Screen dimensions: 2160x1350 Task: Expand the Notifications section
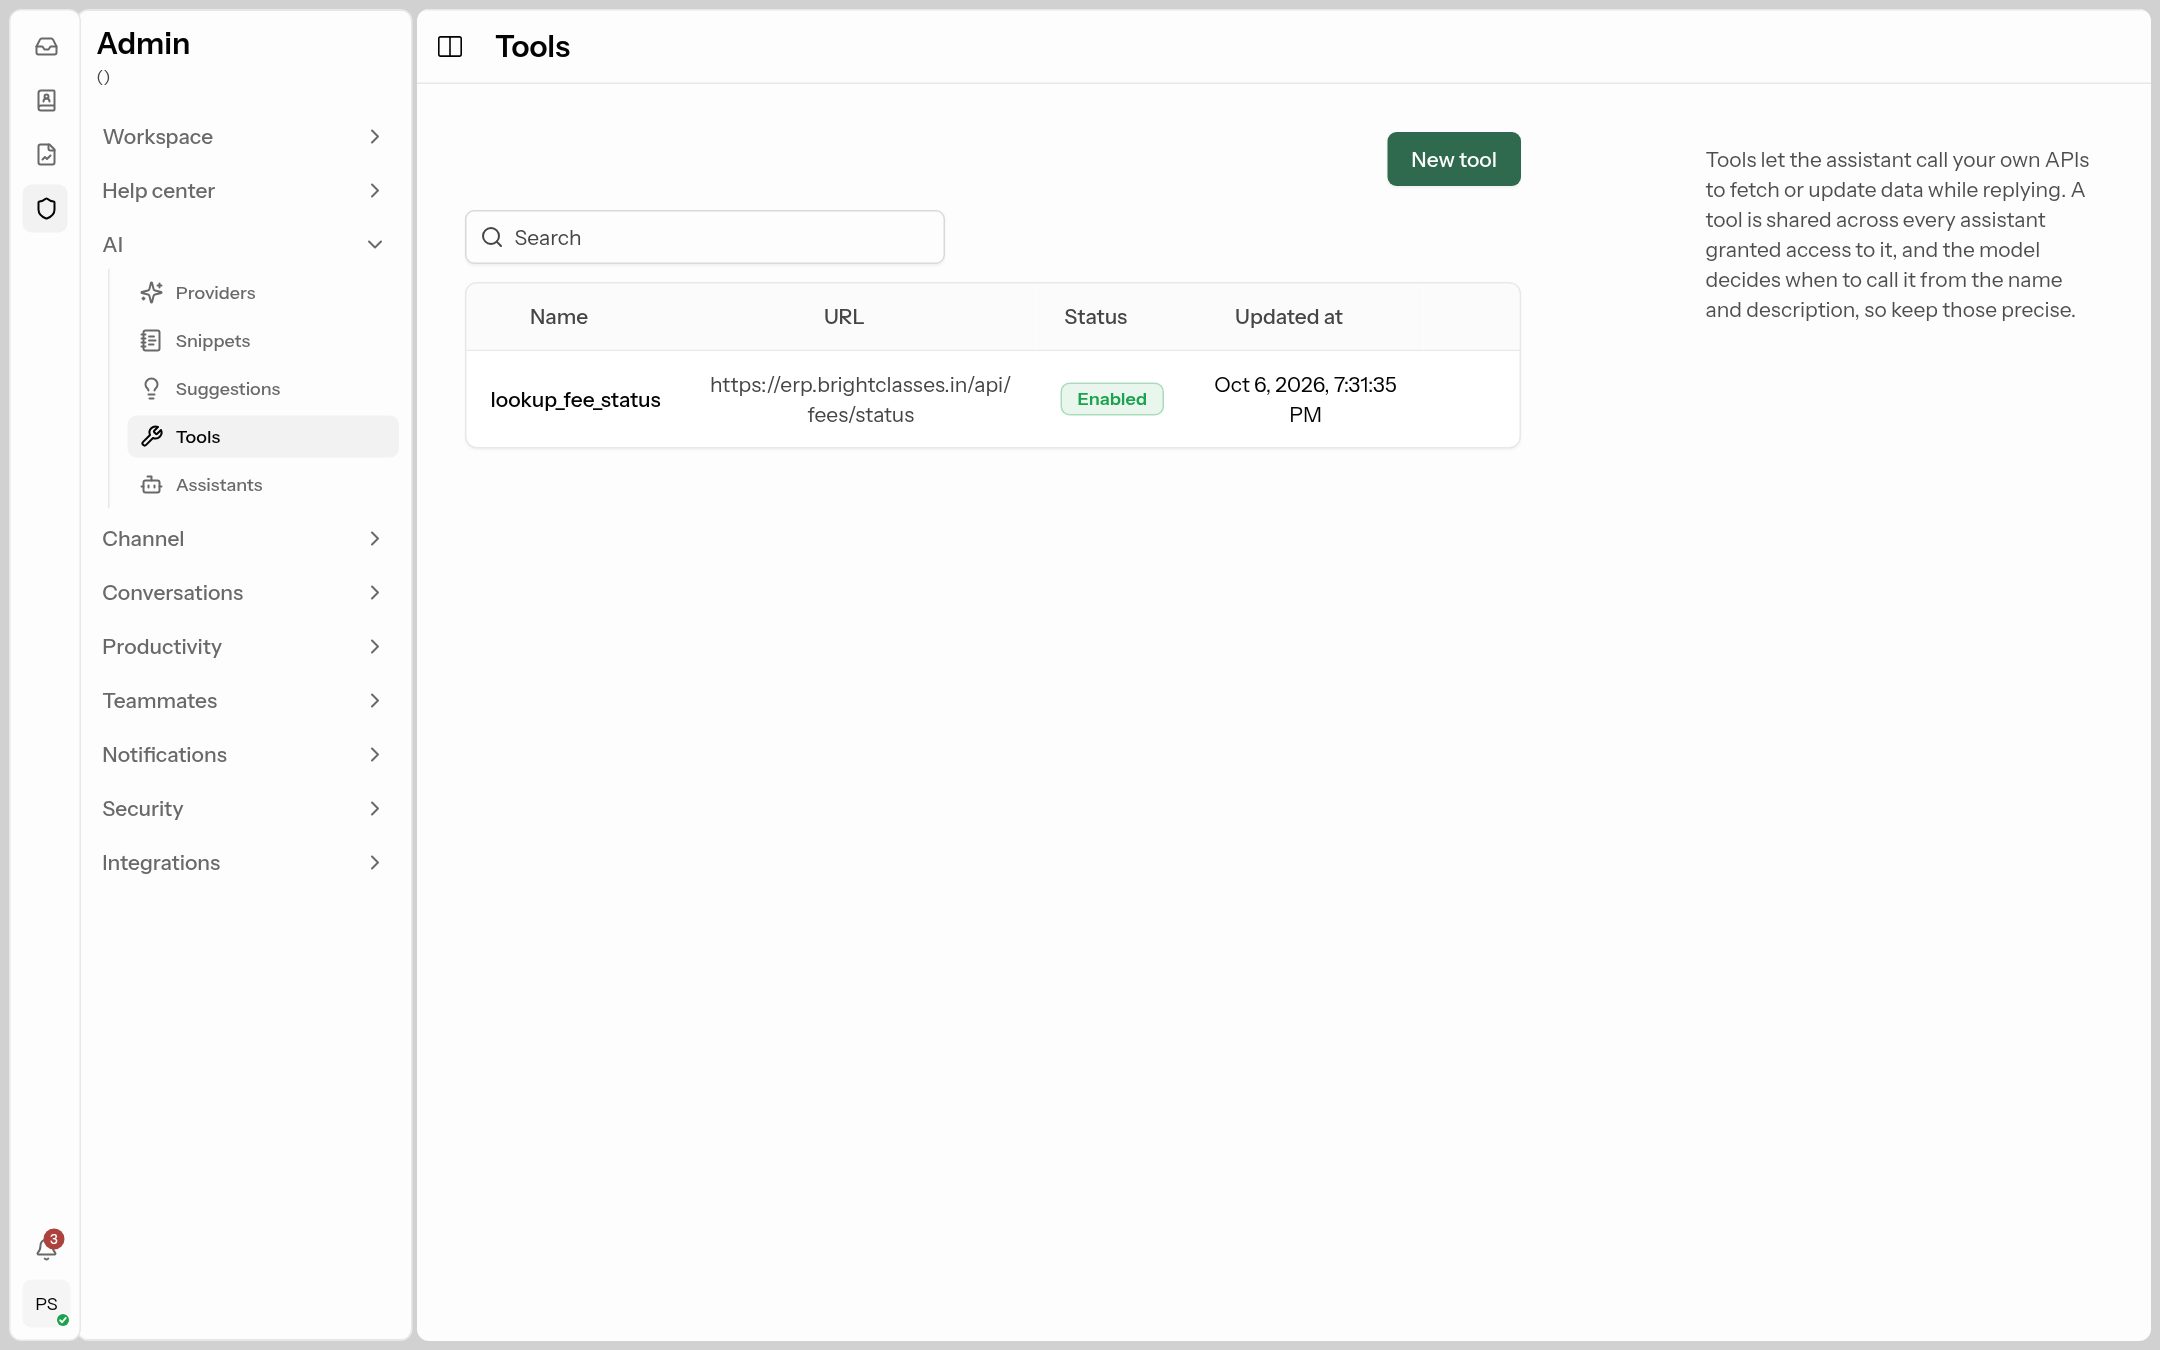pos(242,754)
